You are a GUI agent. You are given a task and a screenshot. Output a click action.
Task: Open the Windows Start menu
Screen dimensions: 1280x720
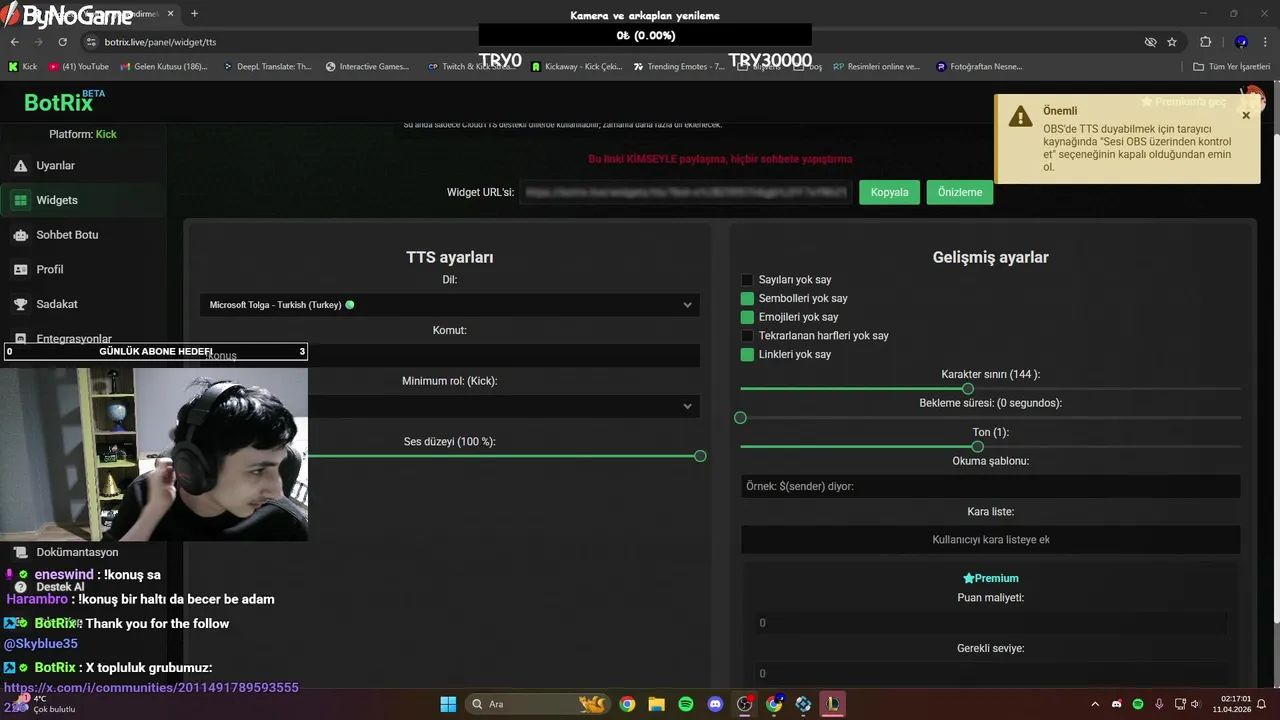coord(448,704)
